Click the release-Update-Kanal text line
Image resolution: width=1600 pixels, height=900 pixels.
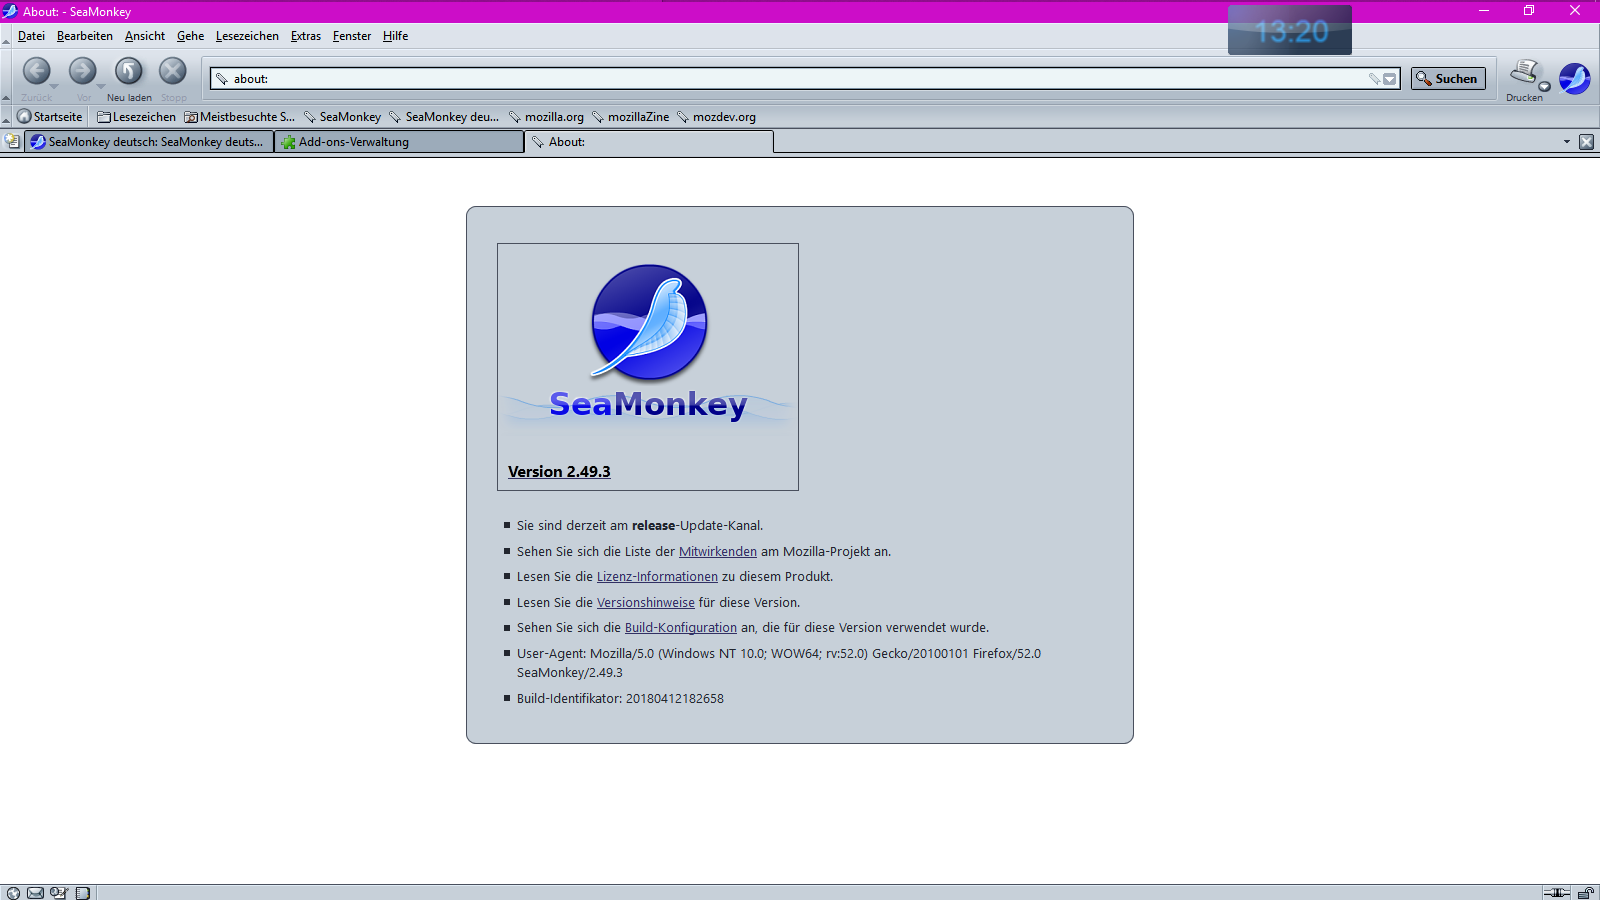click(640, 526)
